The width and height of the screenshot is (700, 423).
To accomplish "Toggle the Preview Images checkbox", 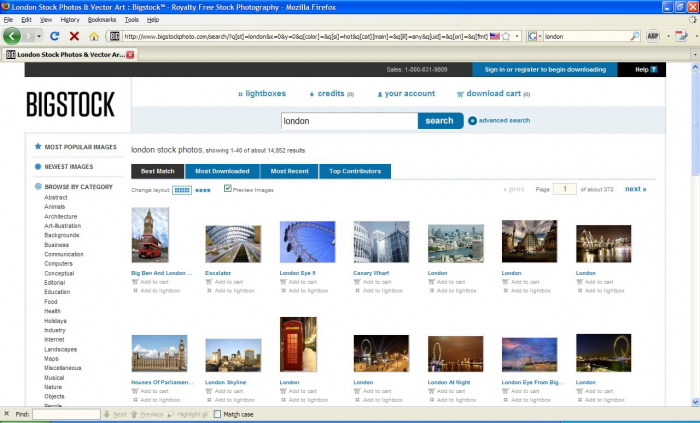I will click(x=228, y=188).
